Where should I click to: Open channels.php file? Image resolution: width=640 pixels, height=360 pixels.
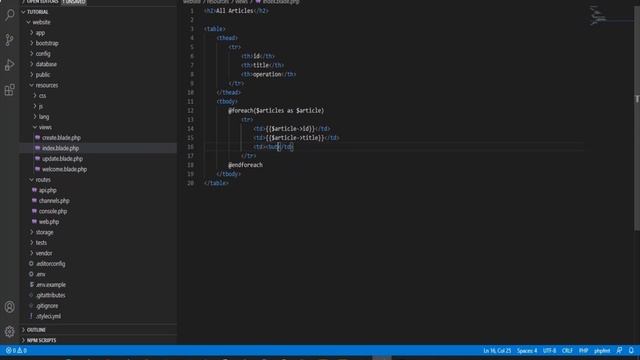pos(54,201)
